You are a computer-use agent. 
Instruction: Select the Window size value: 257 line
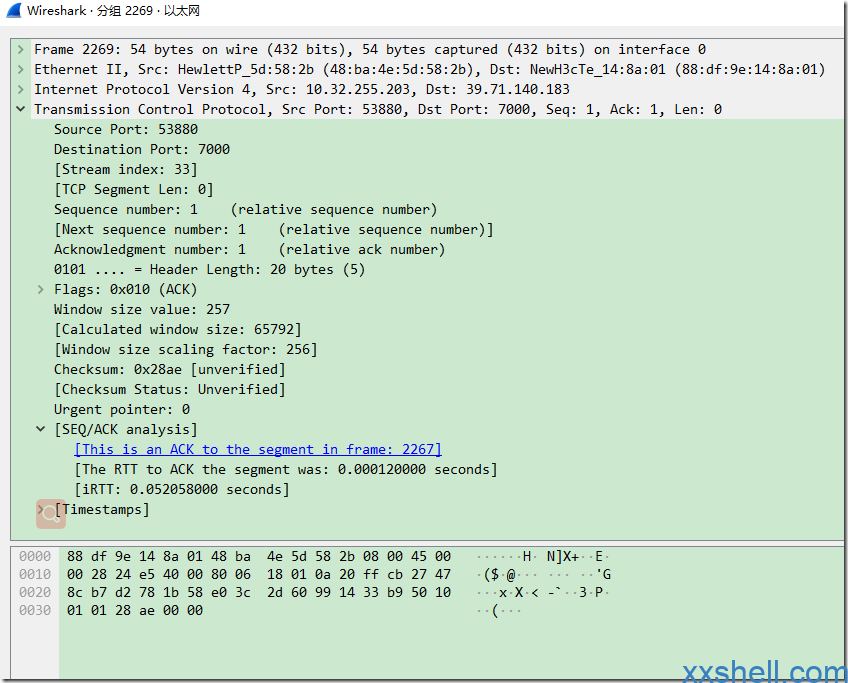pyautogui.click(x=142, y=310)
